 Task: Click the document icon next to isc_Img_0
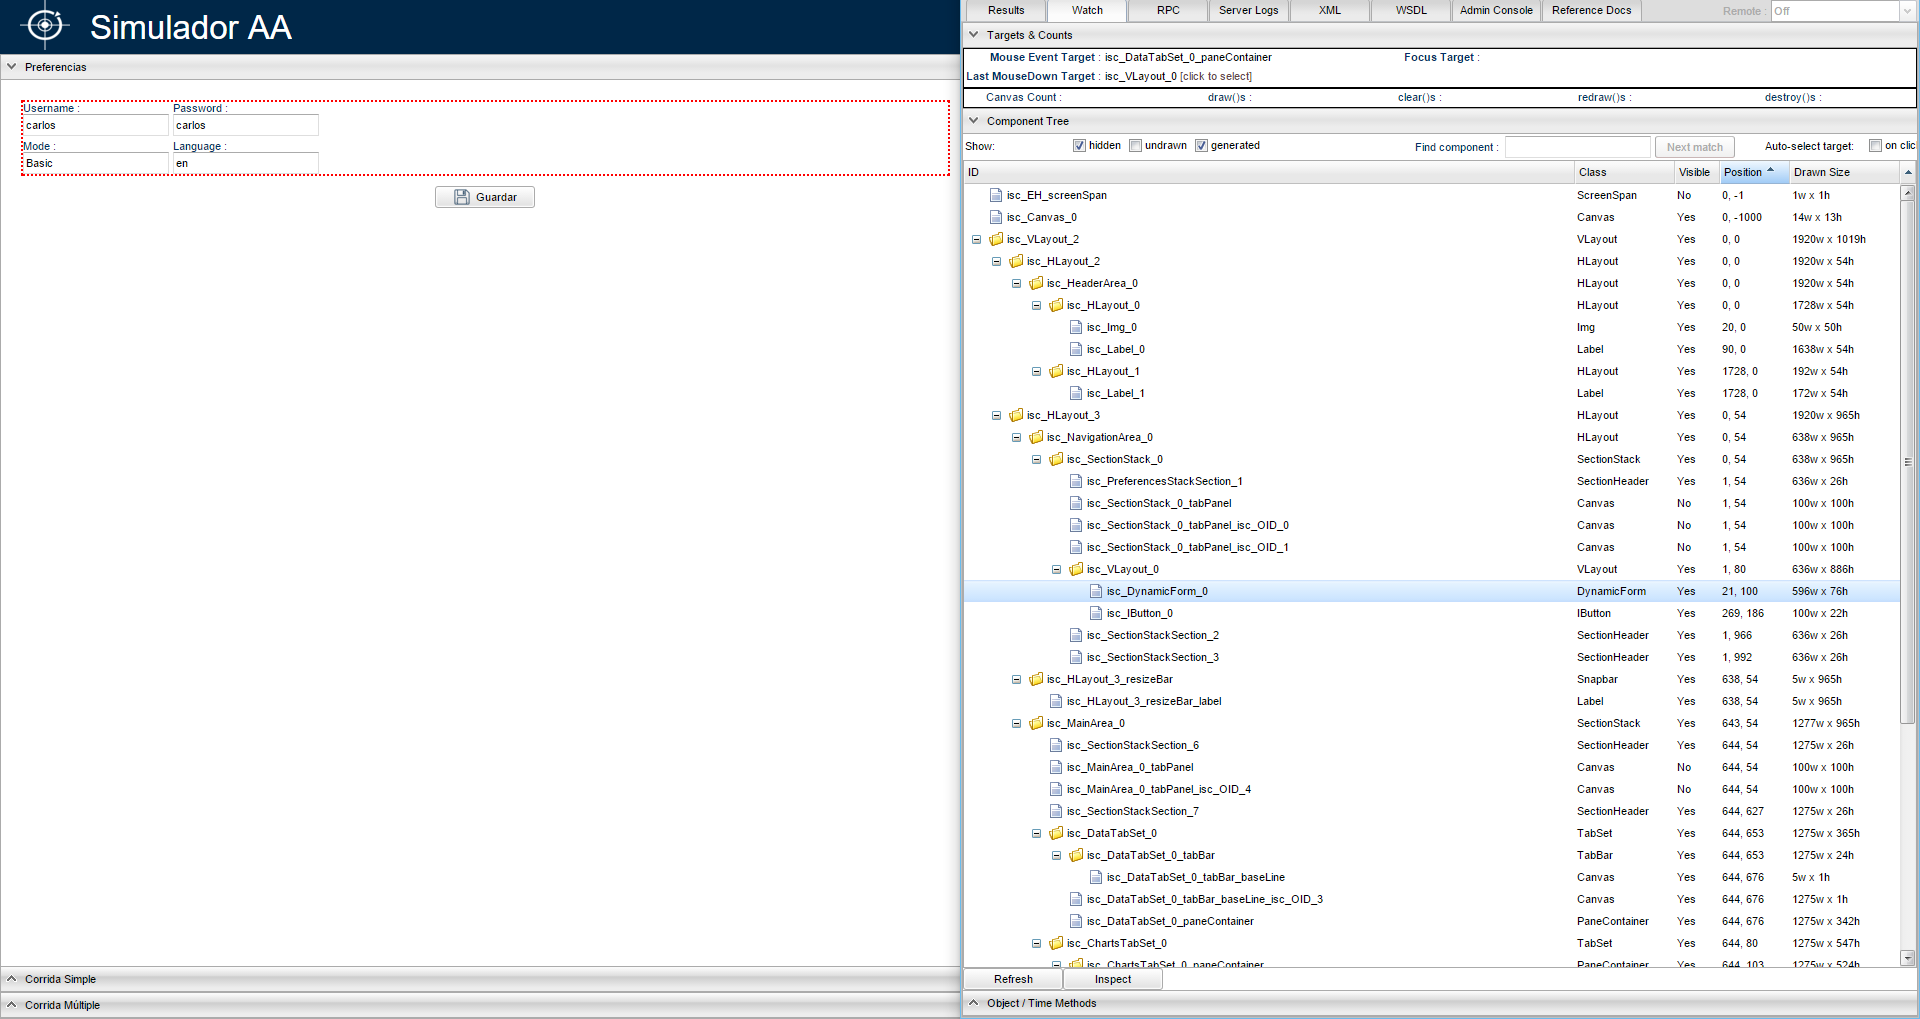[x=1076, y=327]
